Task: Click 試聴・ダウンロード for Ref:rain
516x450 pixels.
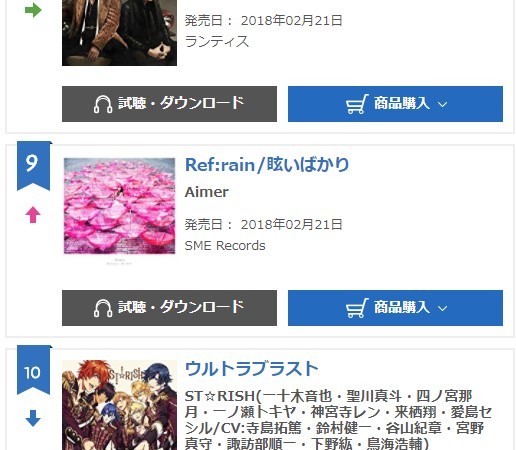Action: pyautogui.click(x=169, y=308)
